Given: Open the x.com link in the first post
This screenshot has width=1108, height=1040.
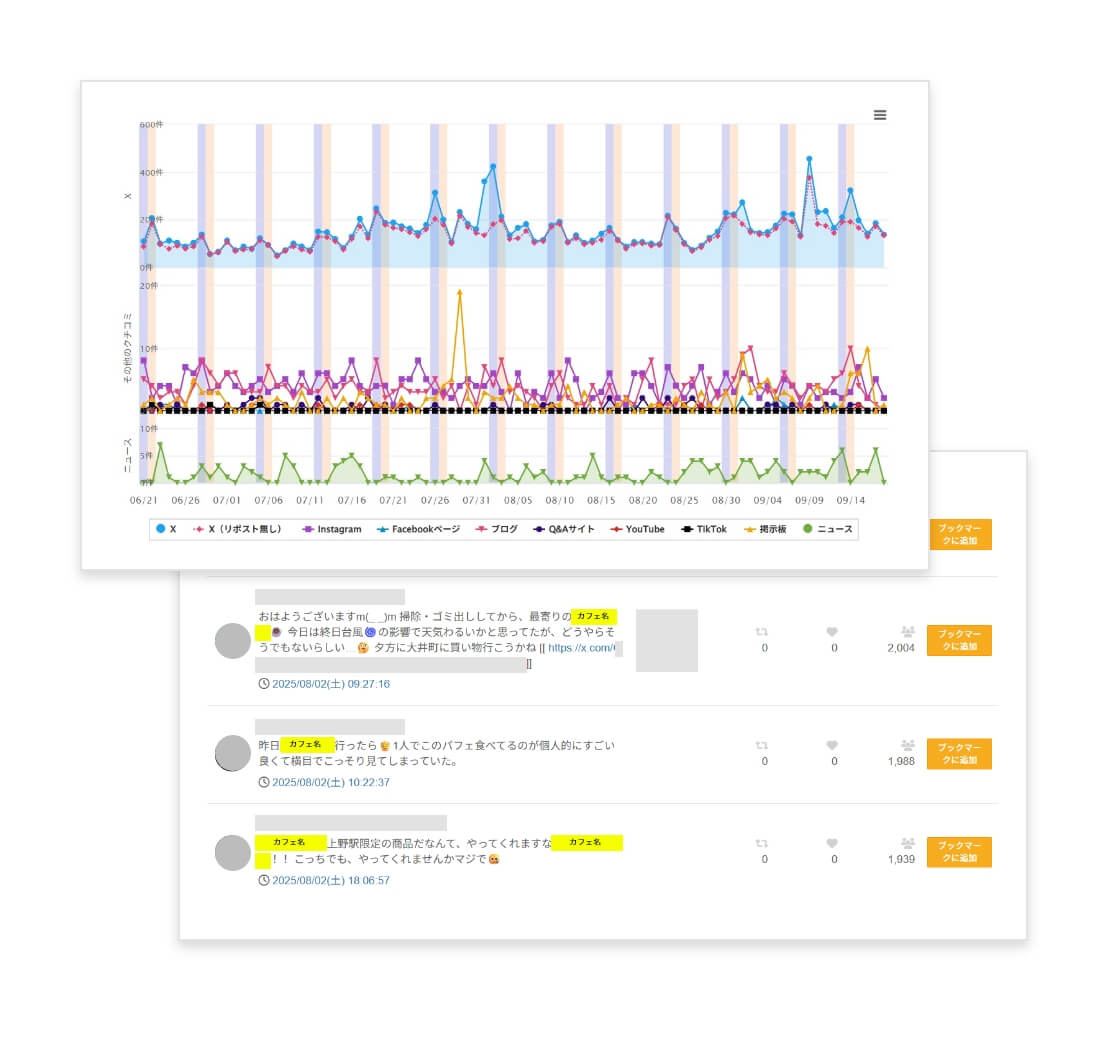Looking at the screenshot, I should [584, 648].
